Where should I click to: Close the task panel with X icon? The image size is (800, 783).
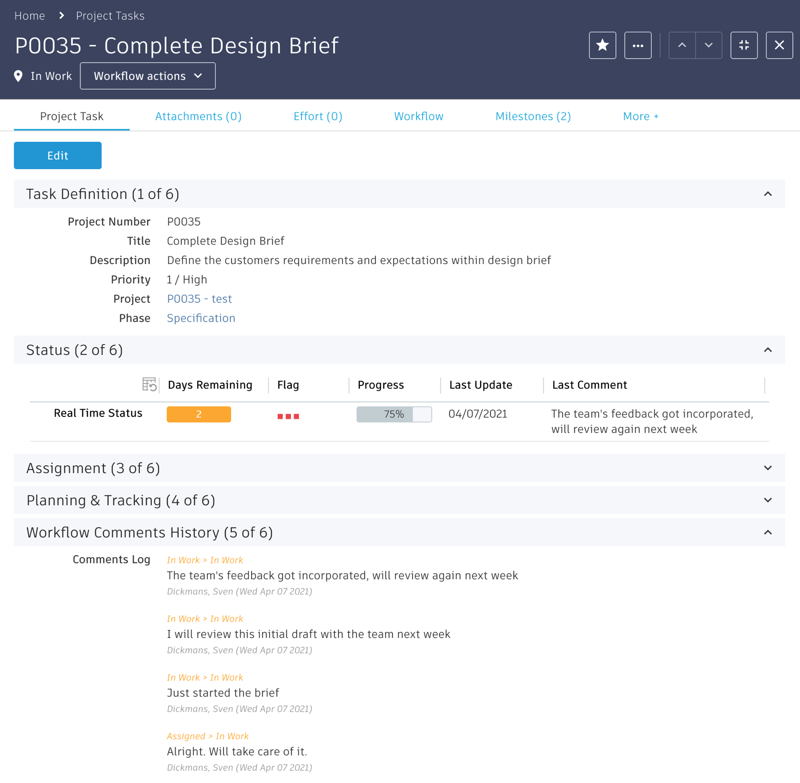[779, 45]
